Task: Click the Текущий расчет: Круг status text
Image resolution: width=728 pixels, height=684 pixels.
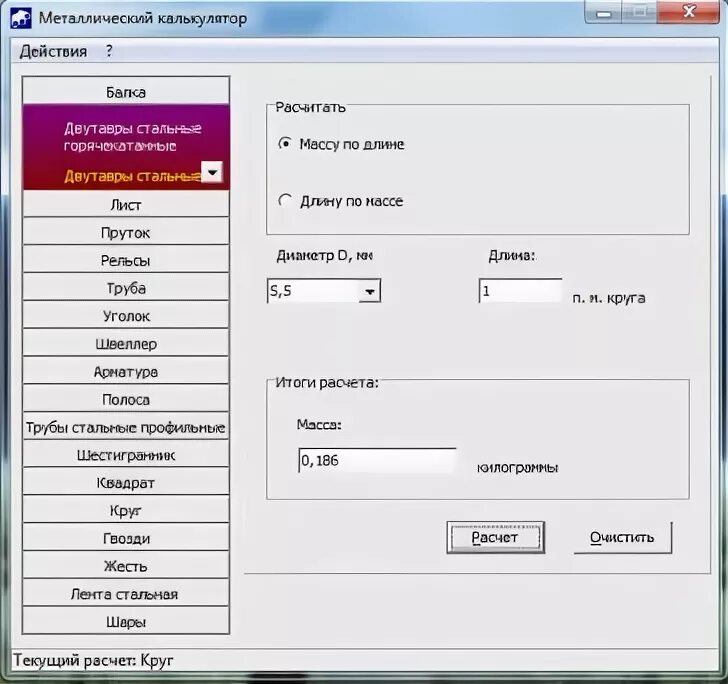Action: [93, 660]
